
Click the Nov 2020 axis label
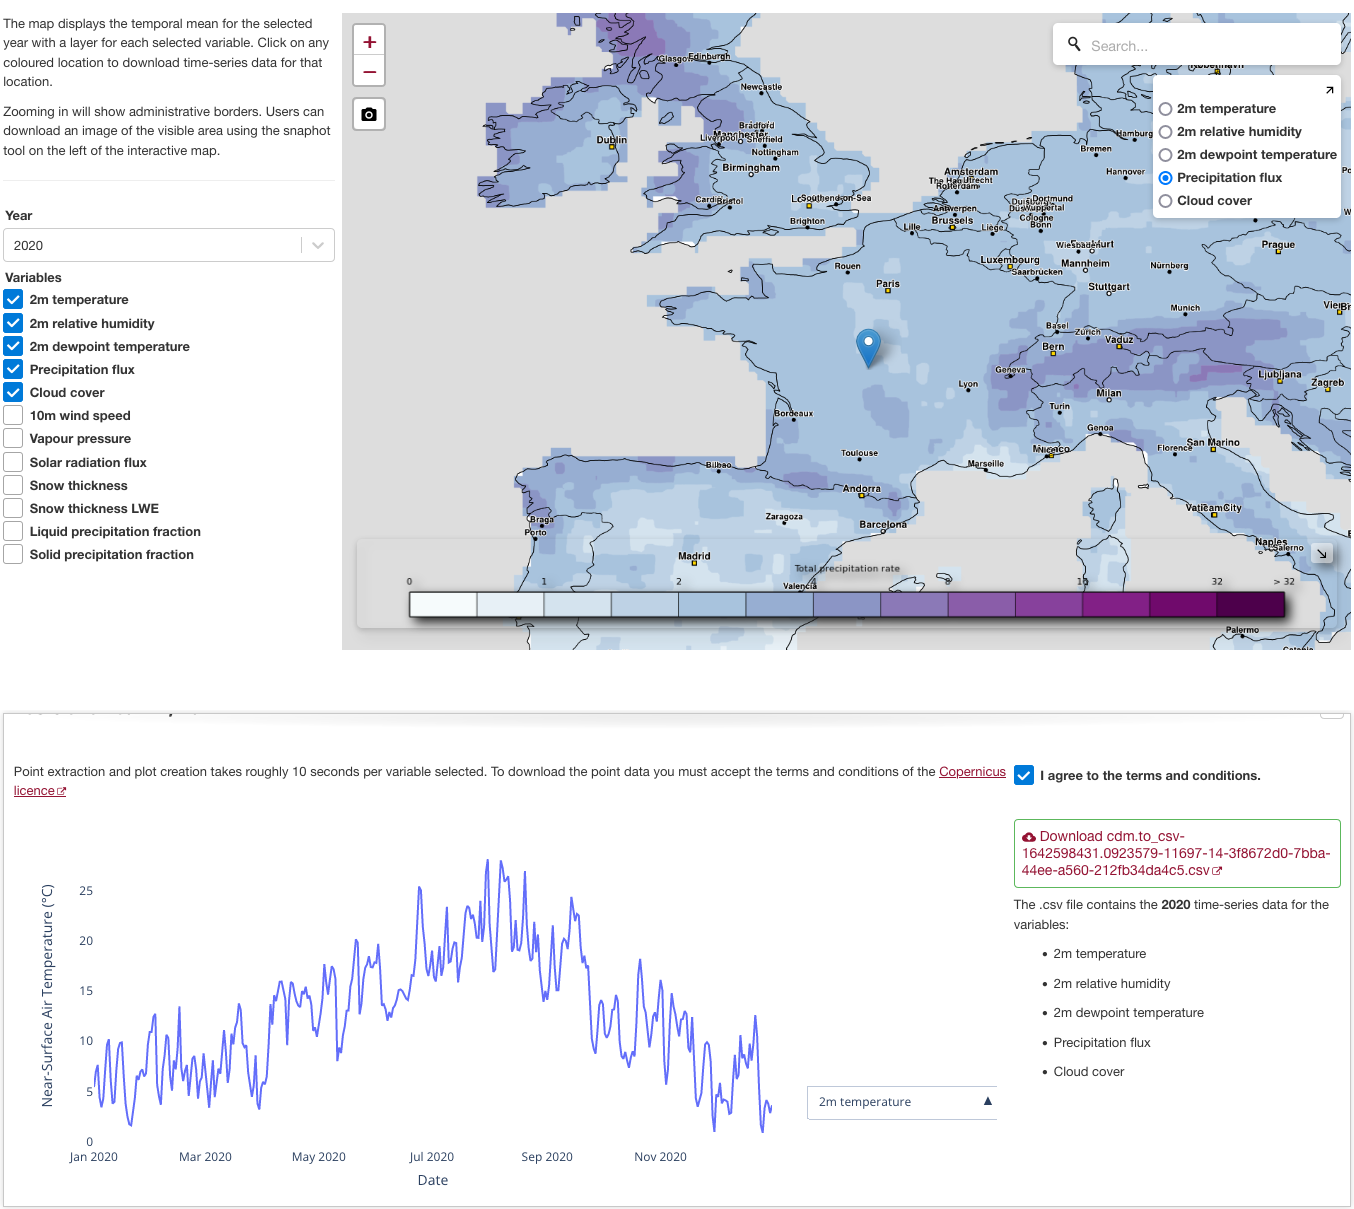click(660, 1157)
